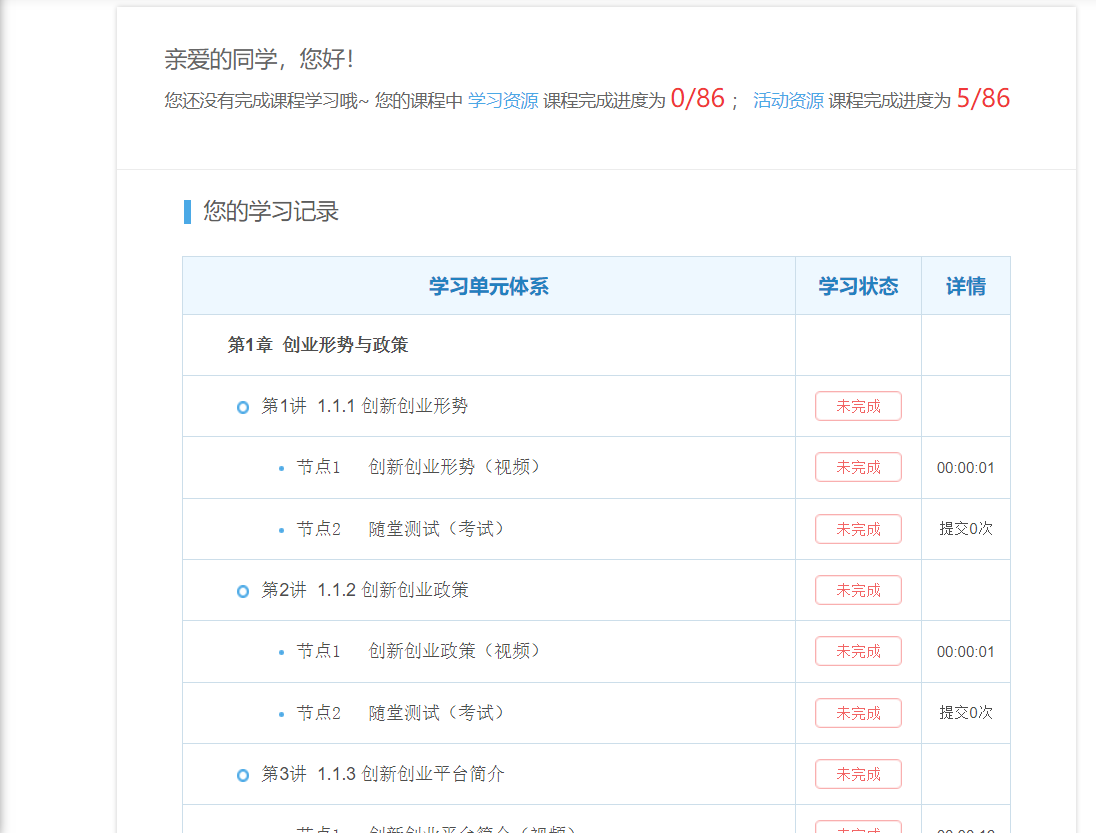1096x833 pixels.
Task: Click the blue bar icon beside 您的学习记录
Action: 186,211
